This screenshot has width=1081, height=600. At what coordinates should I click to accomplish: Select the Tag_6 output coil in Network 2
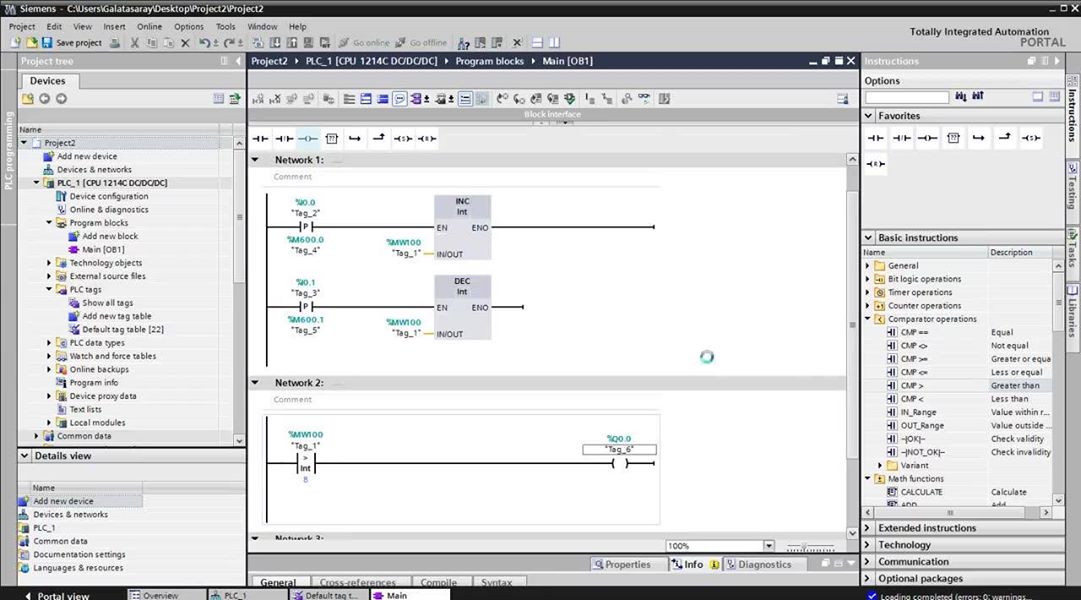click(x=619, y=463)
